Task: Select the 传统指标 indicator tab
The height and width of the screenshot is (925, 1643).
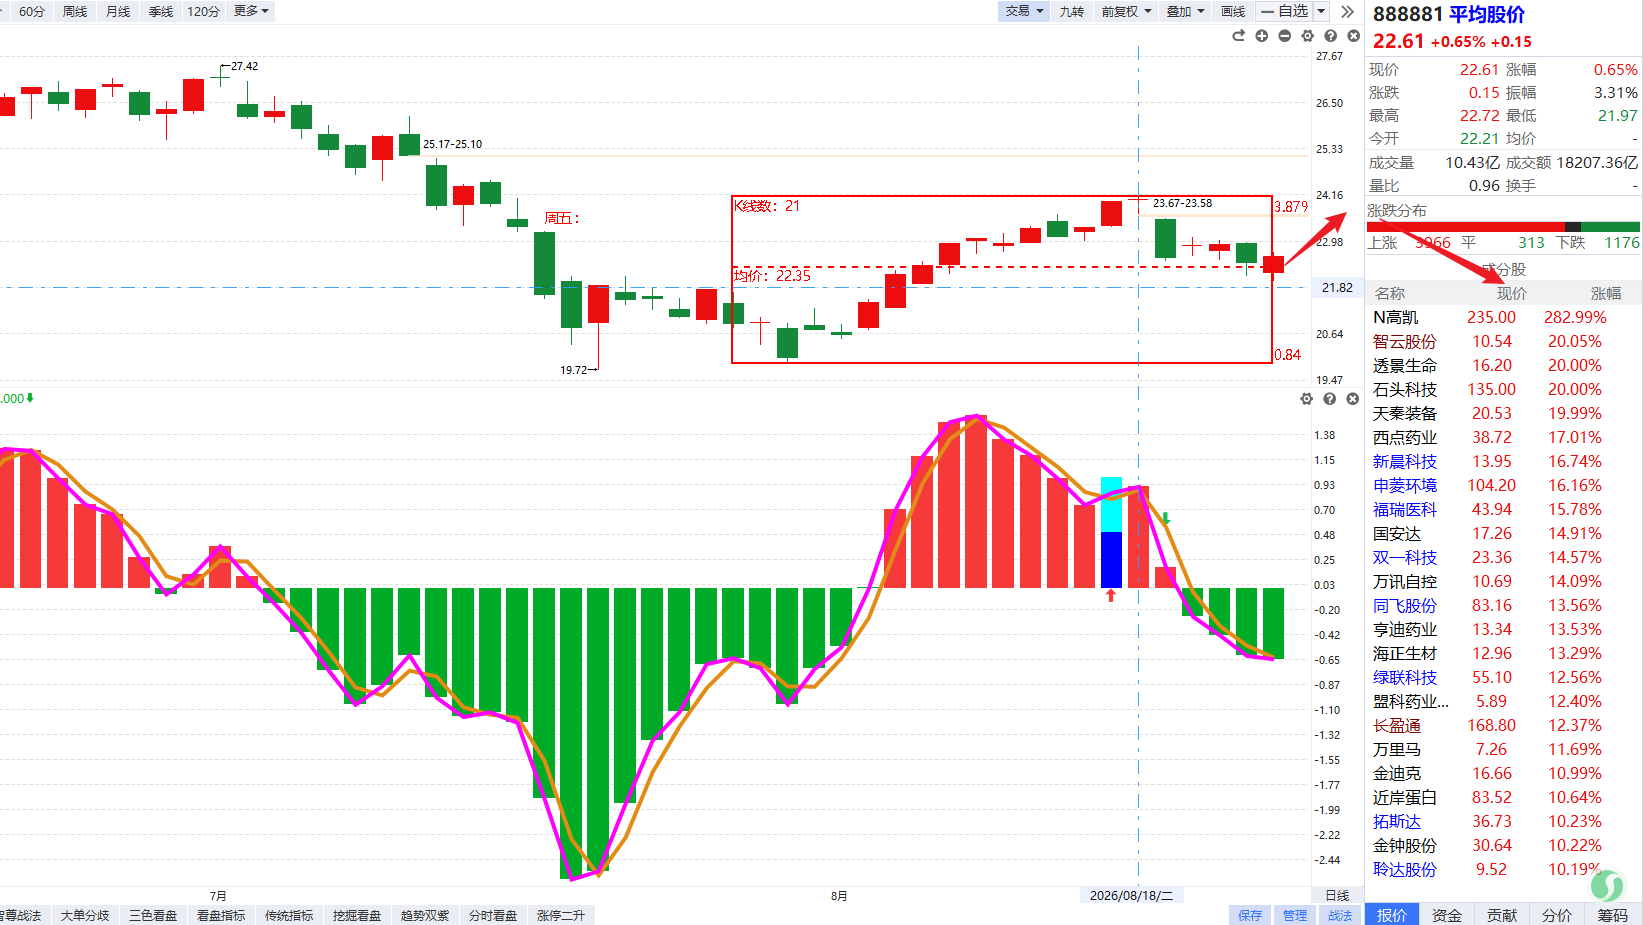Action: tap(289, 915)
